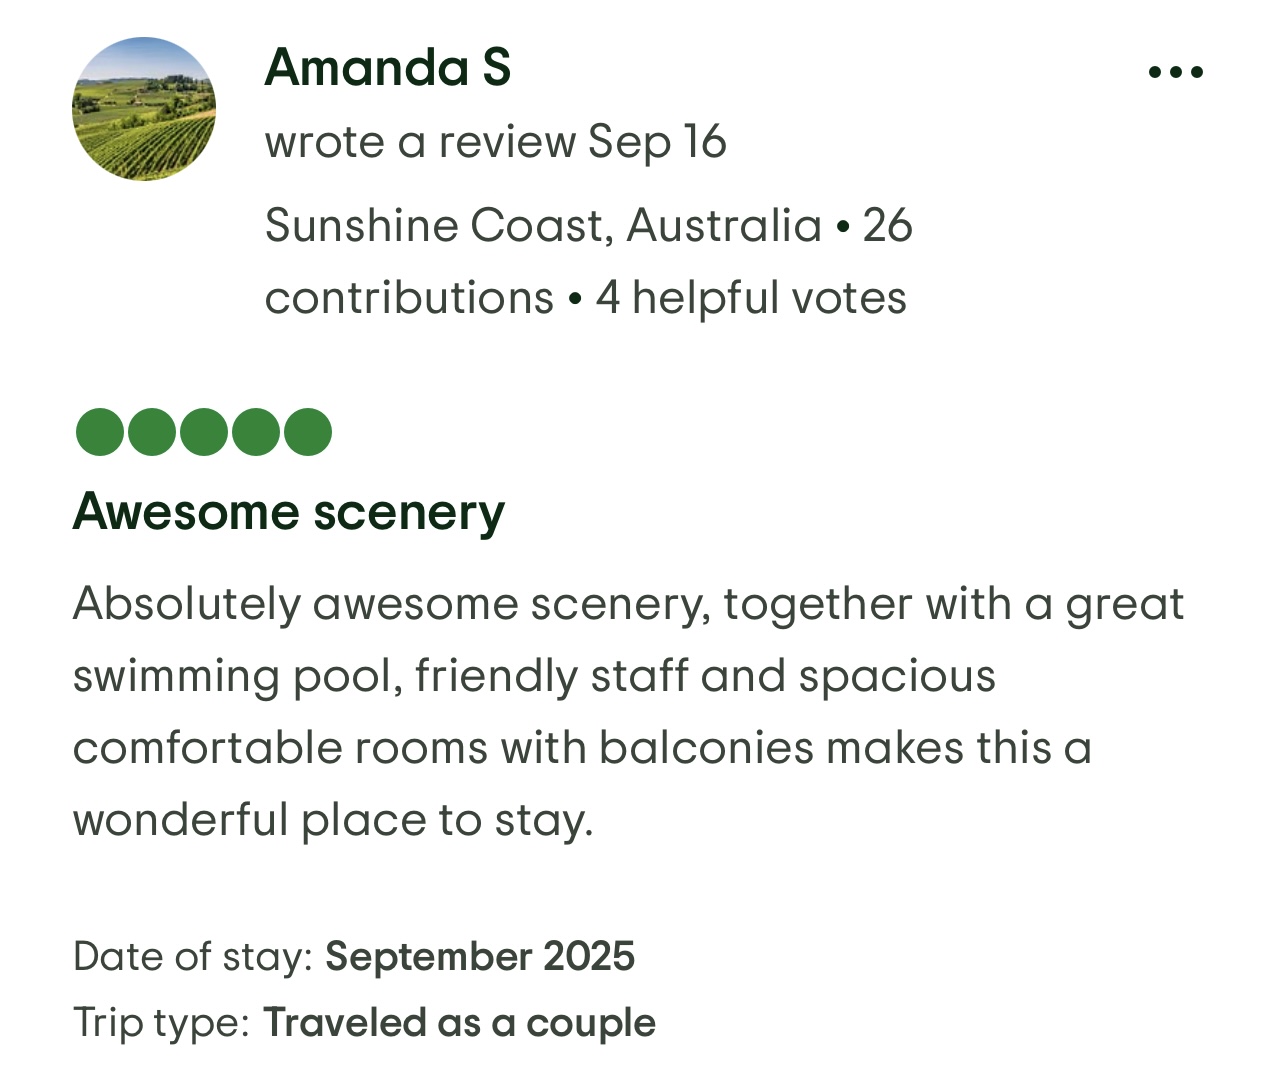Click the 'Trip type:' label
Viewport: 1284px width, 1079px height.
pos(161,1023)
